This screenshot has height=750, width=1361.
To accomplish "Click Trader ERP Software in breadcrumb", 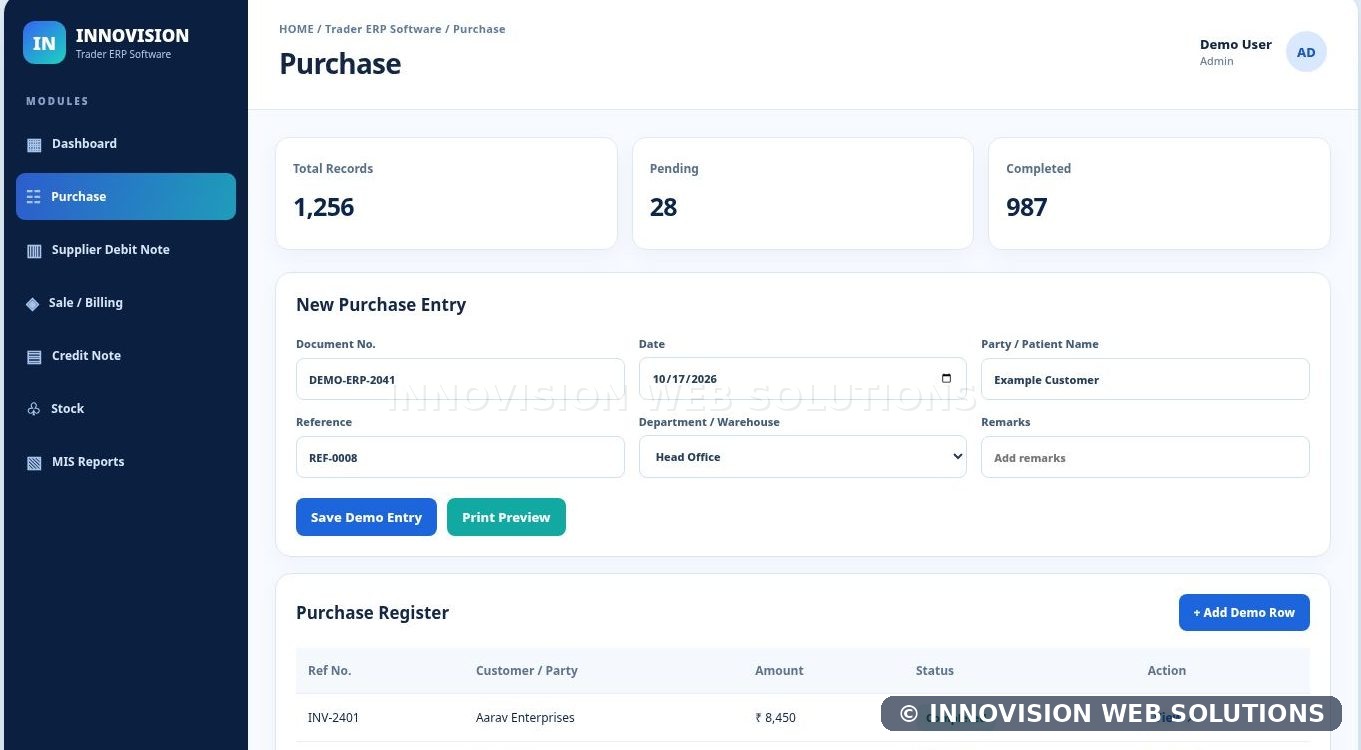I will (x=383, y=29).
